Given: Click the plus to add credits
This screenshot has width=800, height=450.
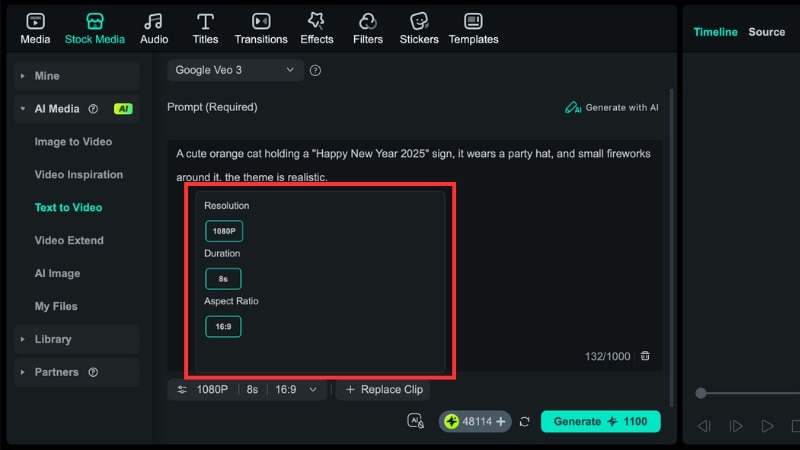Looking at the screenshot, I should pyautogui.click(x=501, y=421).
